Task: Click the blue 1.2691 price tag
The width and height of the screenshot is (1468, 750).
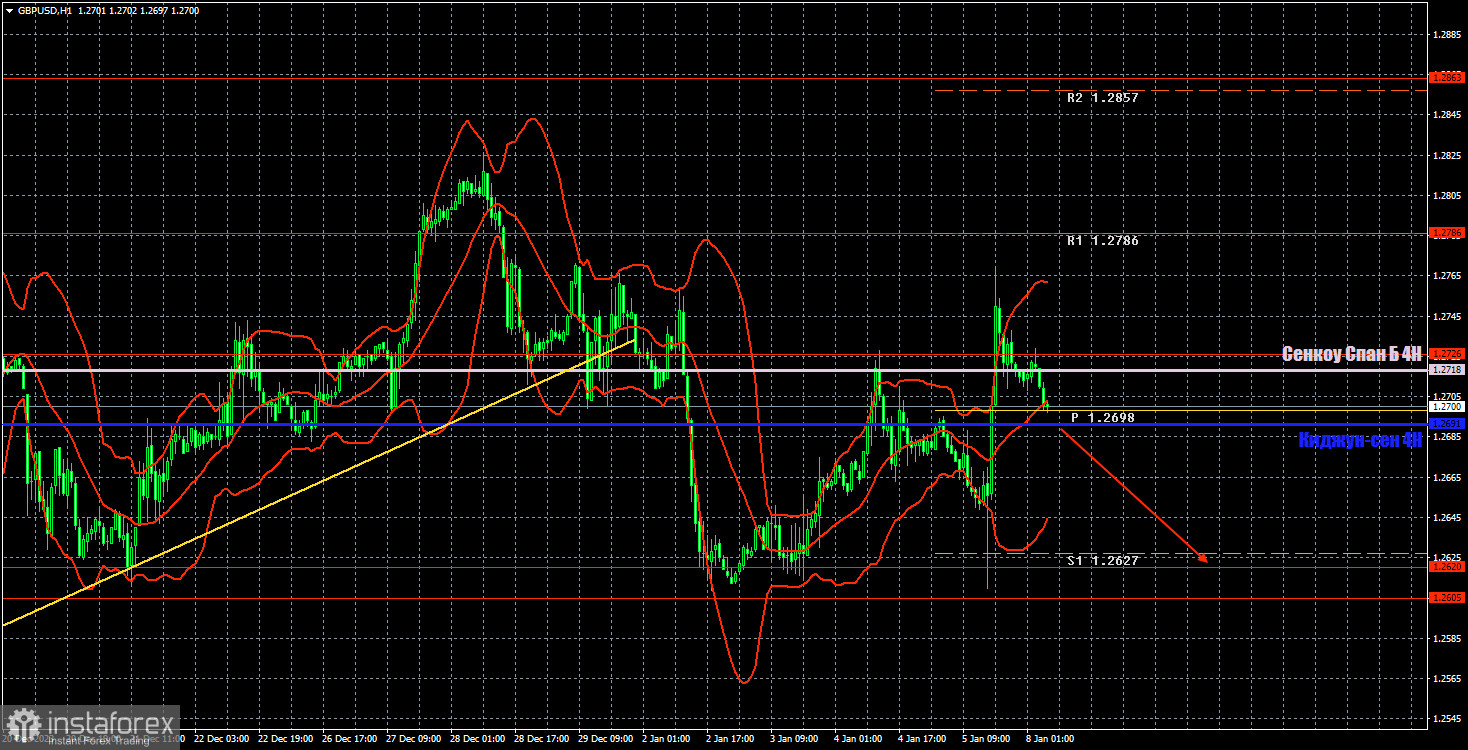Action: pos(1447,424)
